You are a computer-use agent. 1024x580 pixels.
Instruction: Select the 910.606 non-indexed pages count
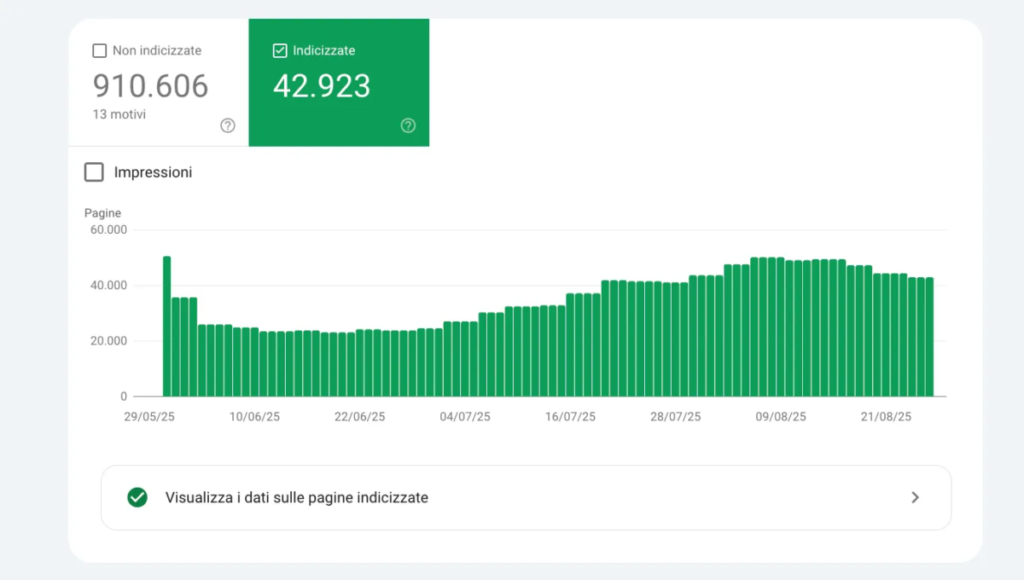coord(151,86)
